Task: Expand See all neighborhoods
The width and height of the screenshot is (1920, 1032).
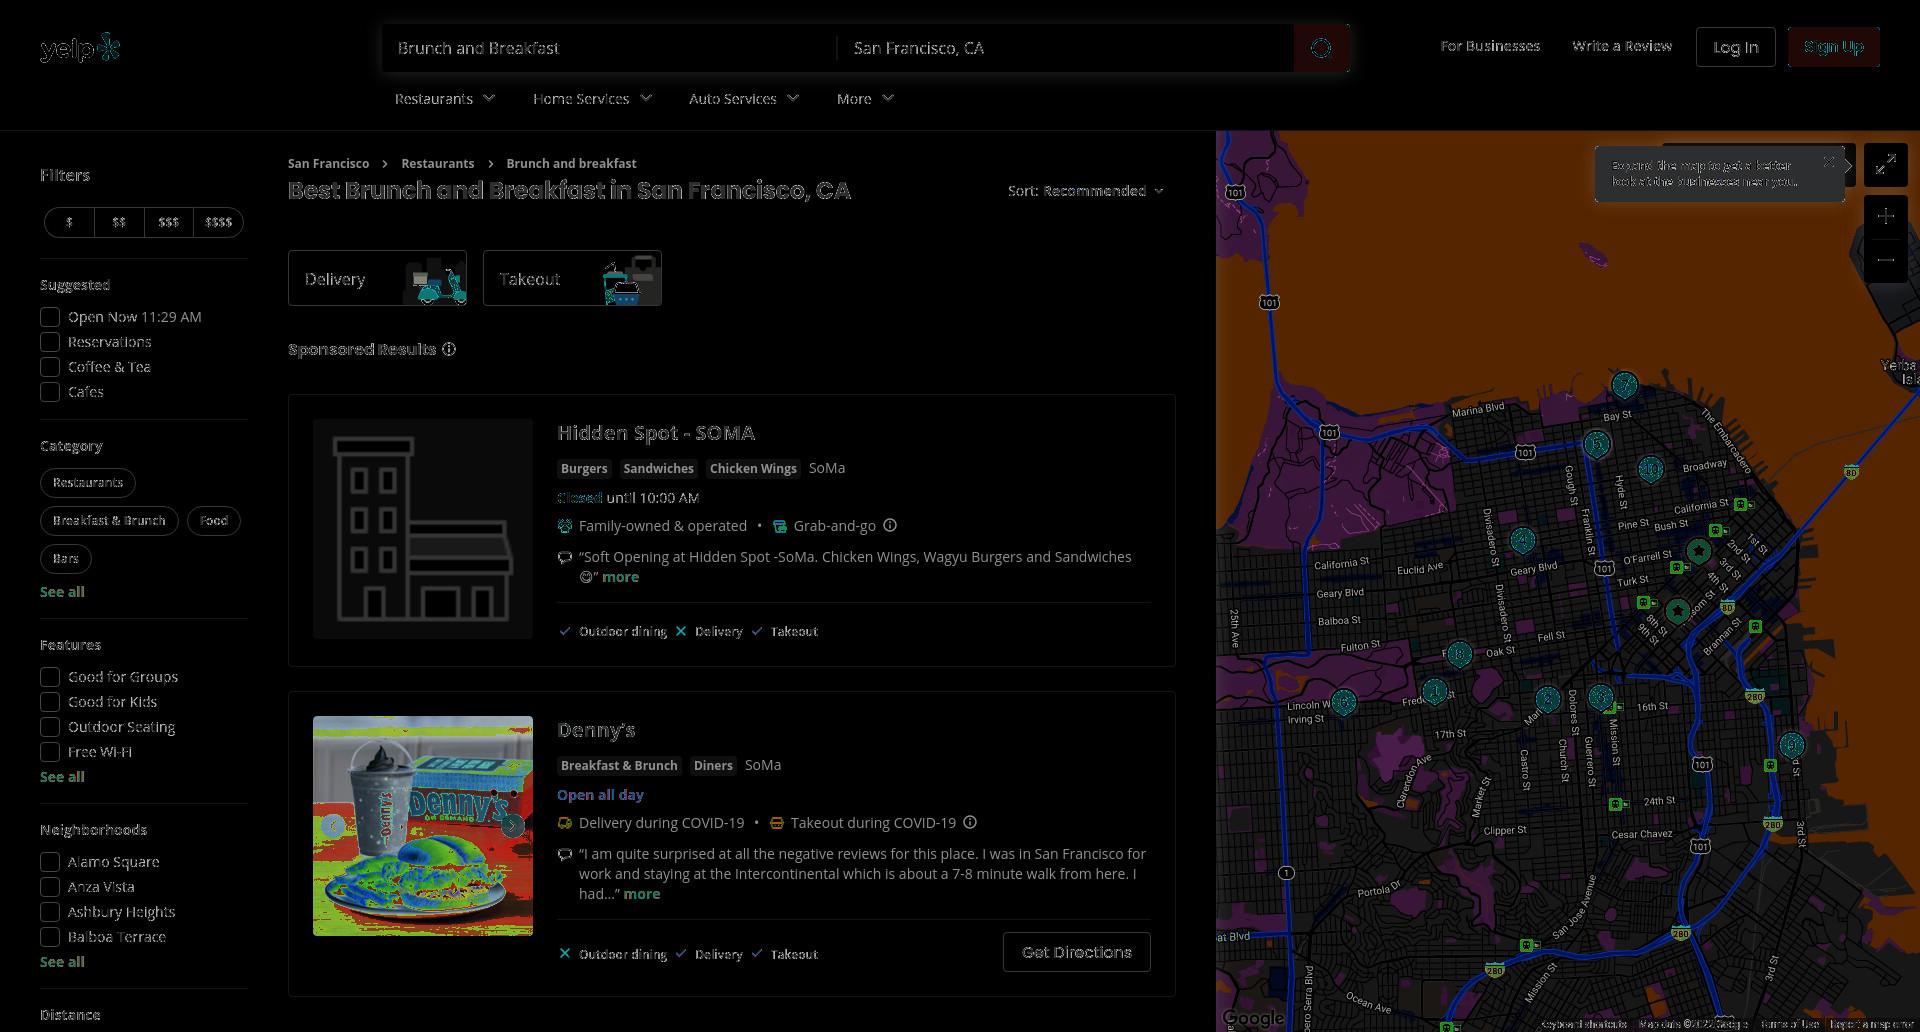Action: coord(62,962)
